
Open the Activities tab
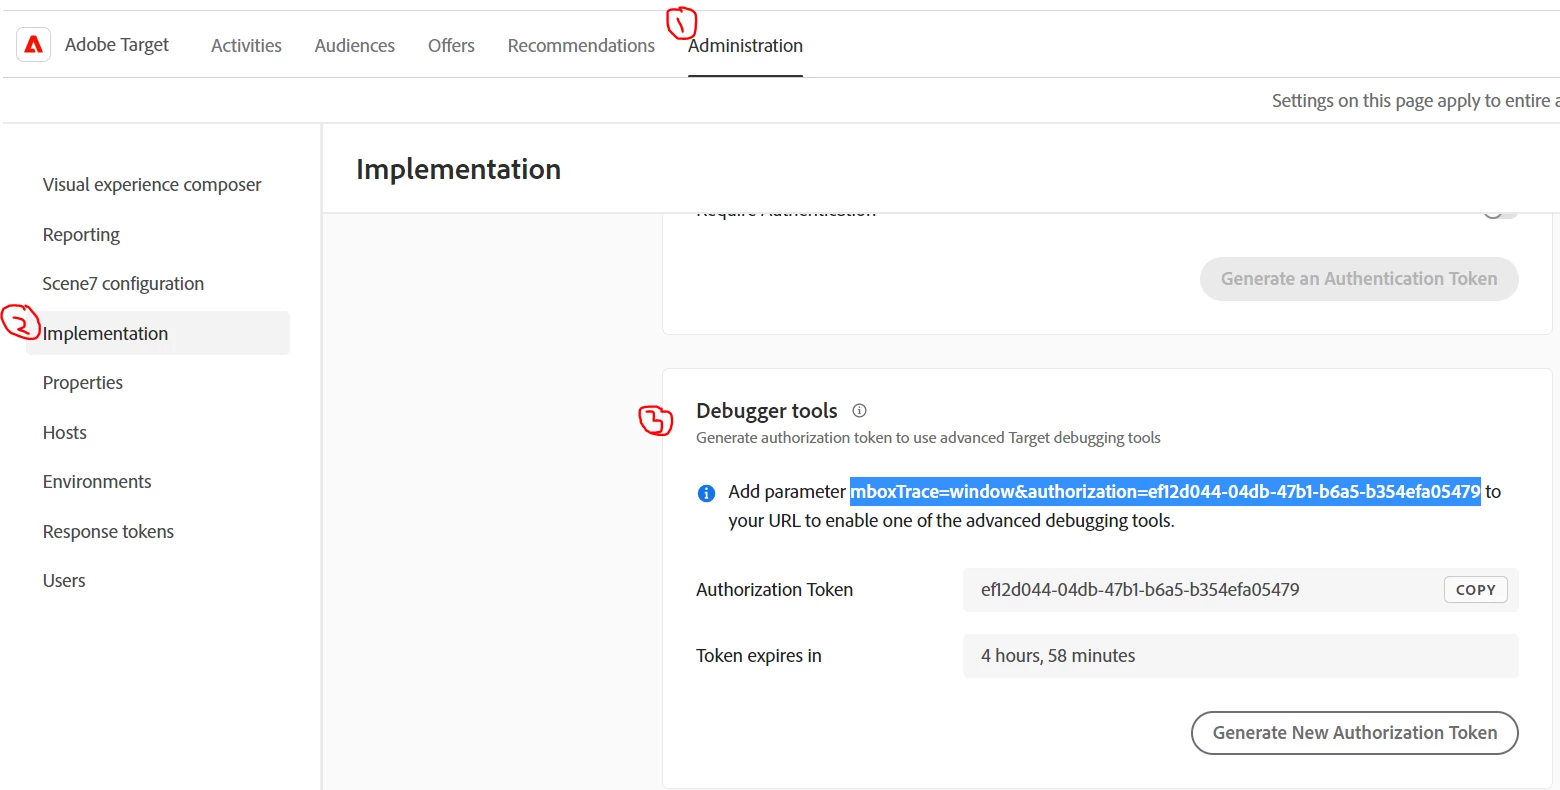tap(246, 45)
